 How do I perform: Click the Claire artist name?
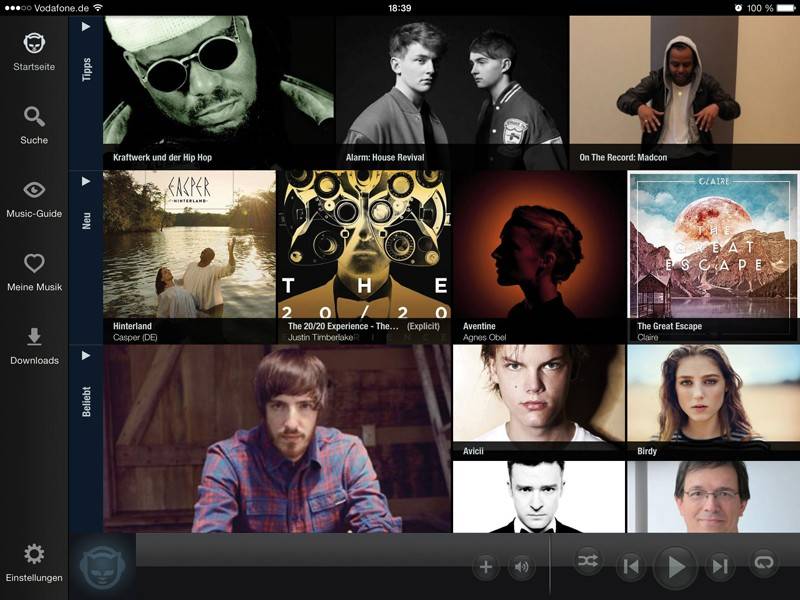(x=647, y=337)
